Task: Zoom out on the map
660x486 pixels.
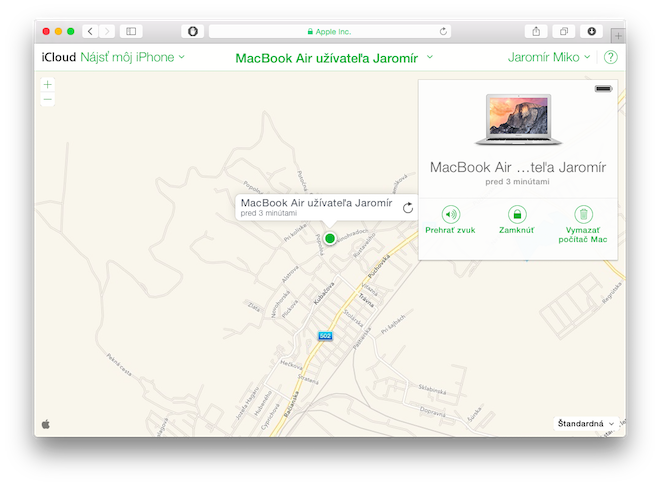Action: tap(48, 99)
